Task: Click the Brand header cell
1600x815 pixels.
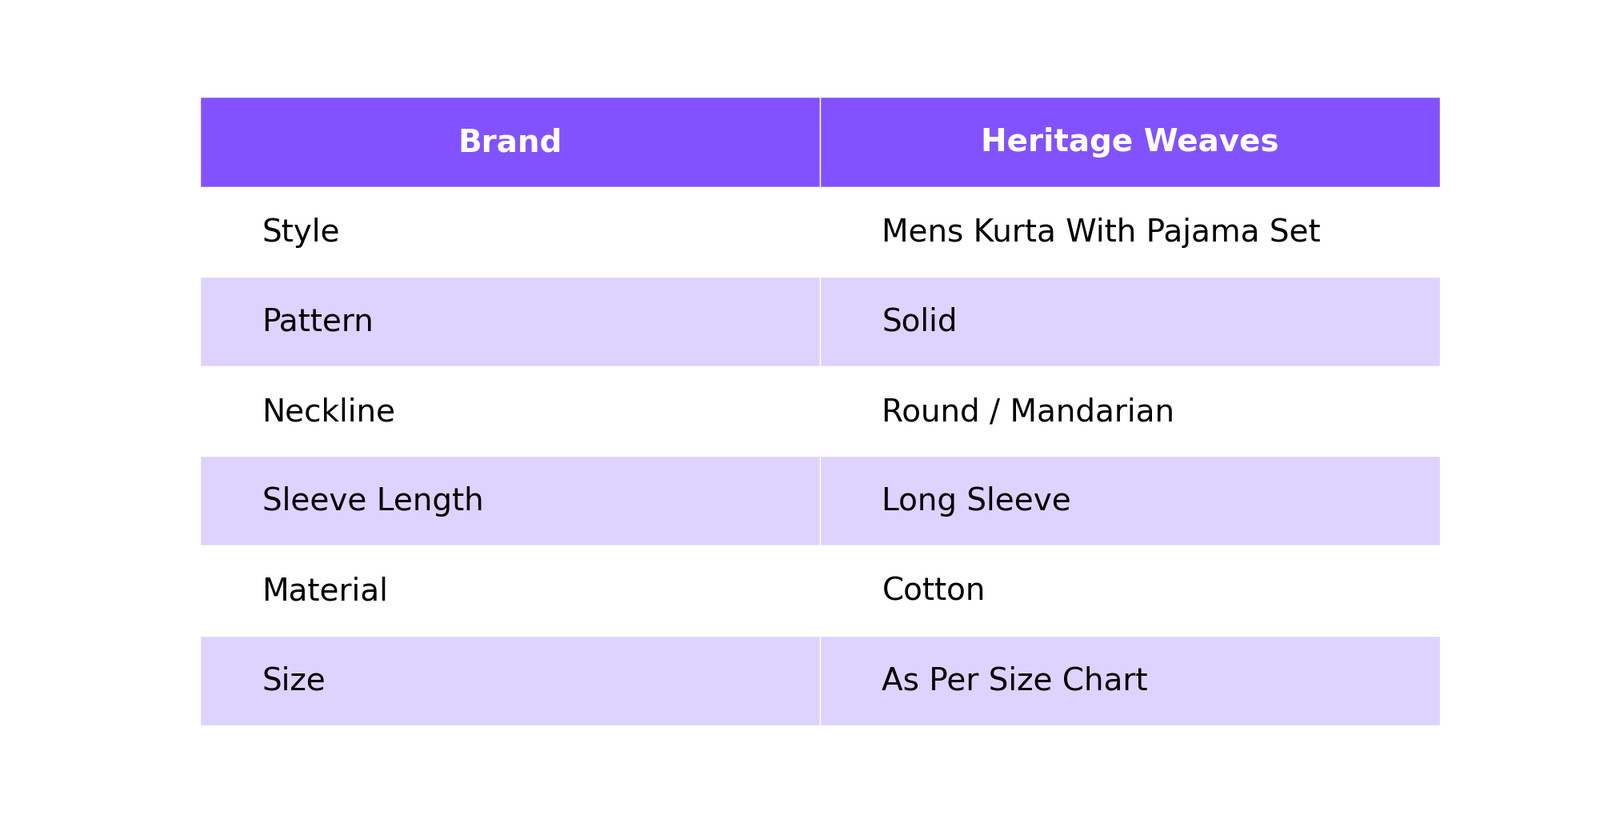Action: [x=509, y=142]
